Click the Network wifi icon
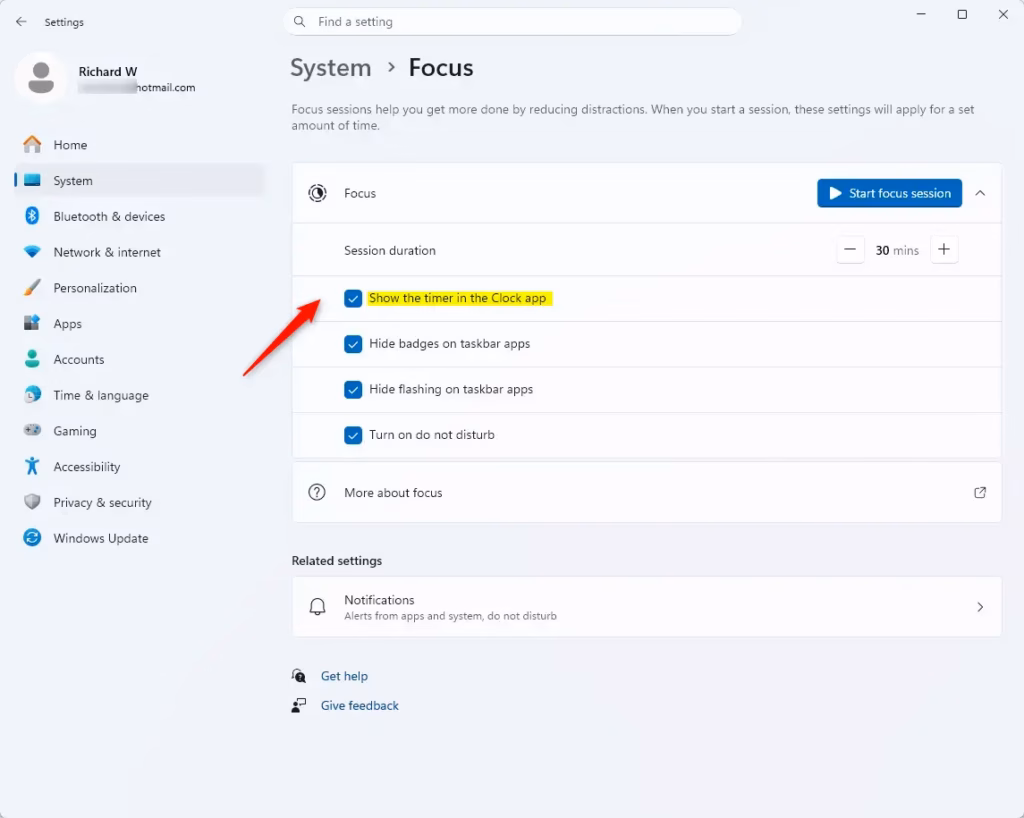 click(32, 252)
